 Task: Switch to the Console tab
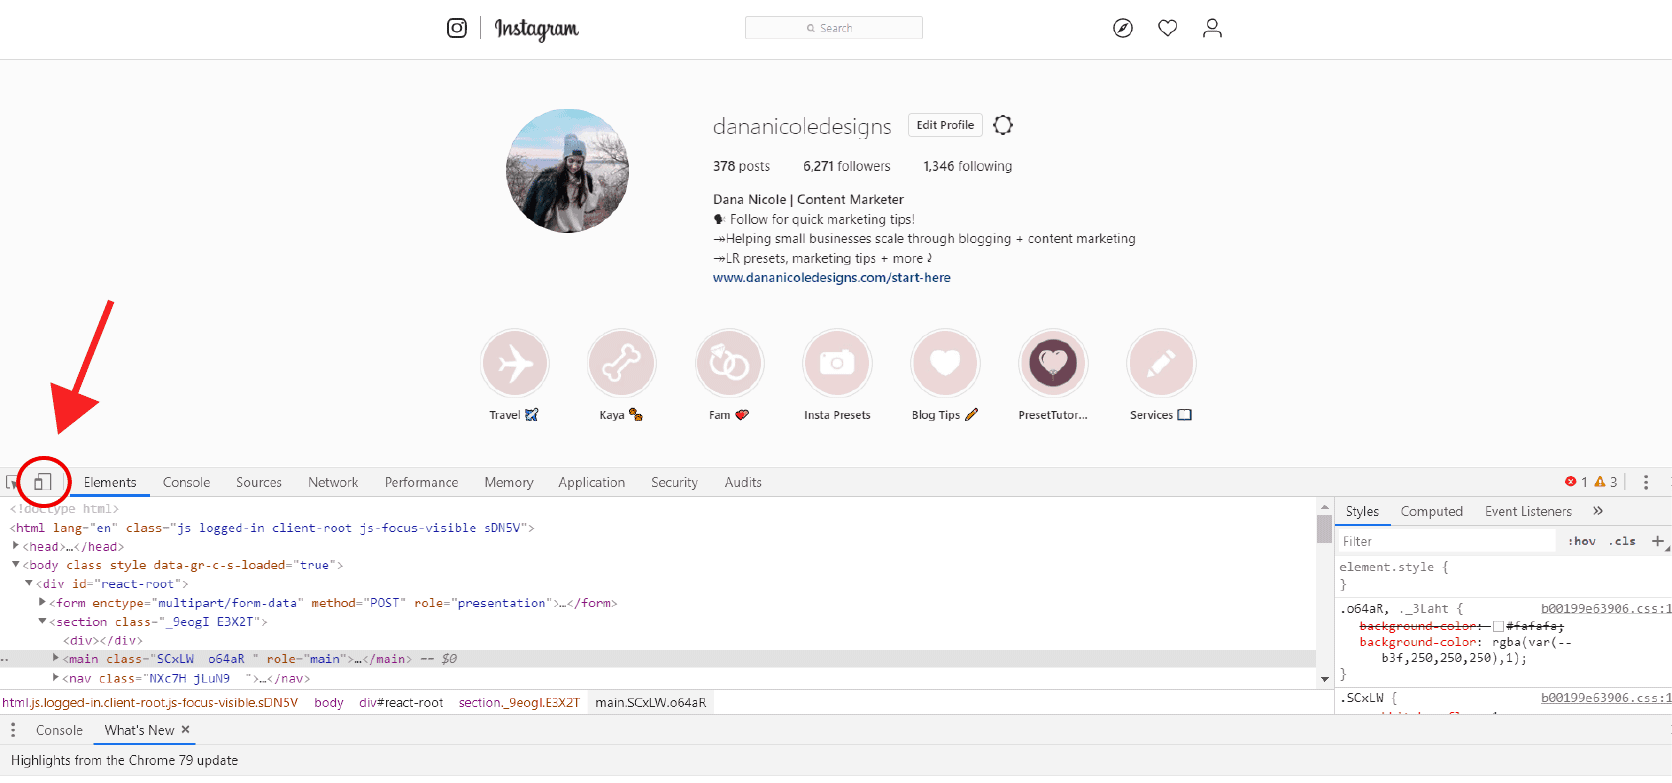(186, 482)
